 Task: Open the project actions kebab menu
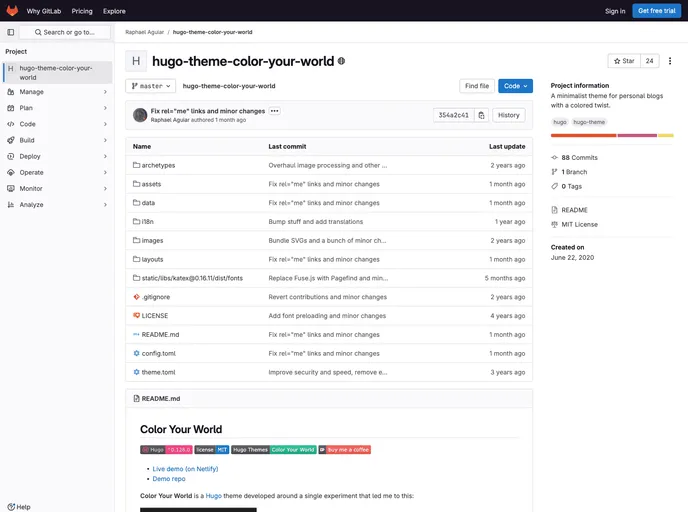pyautogui.click(x=670, y=61)
